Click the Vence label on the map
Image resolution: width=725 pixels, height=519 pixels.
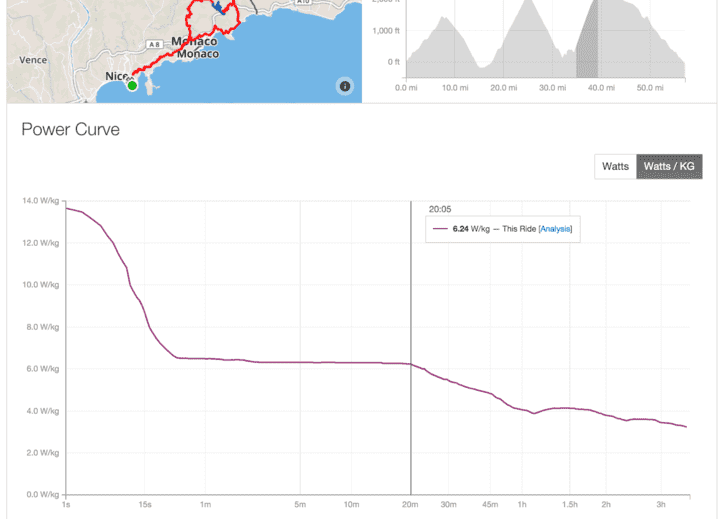pos(33,60)
